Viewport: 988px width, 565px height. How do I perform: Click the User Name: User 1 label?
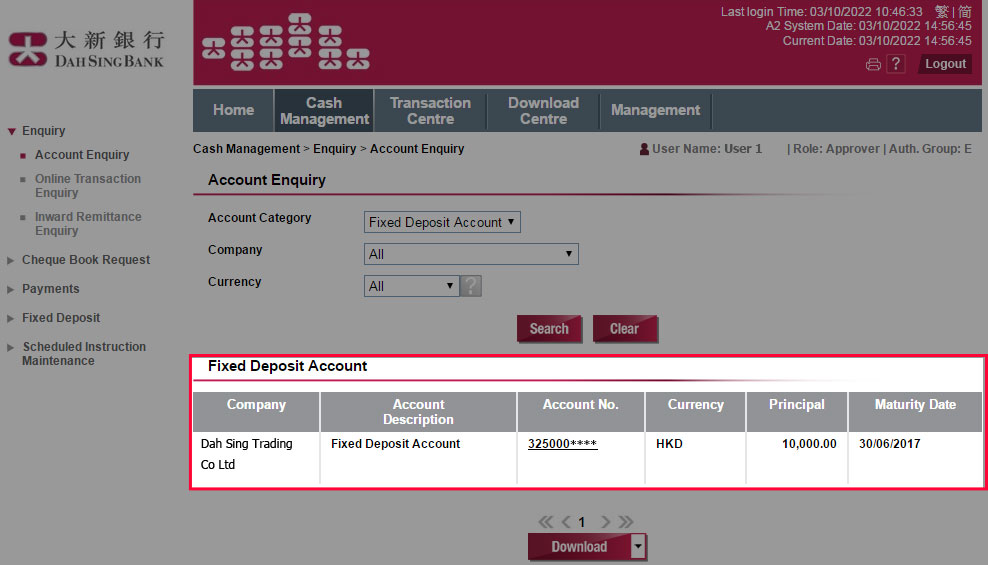(x=701, y=149)
